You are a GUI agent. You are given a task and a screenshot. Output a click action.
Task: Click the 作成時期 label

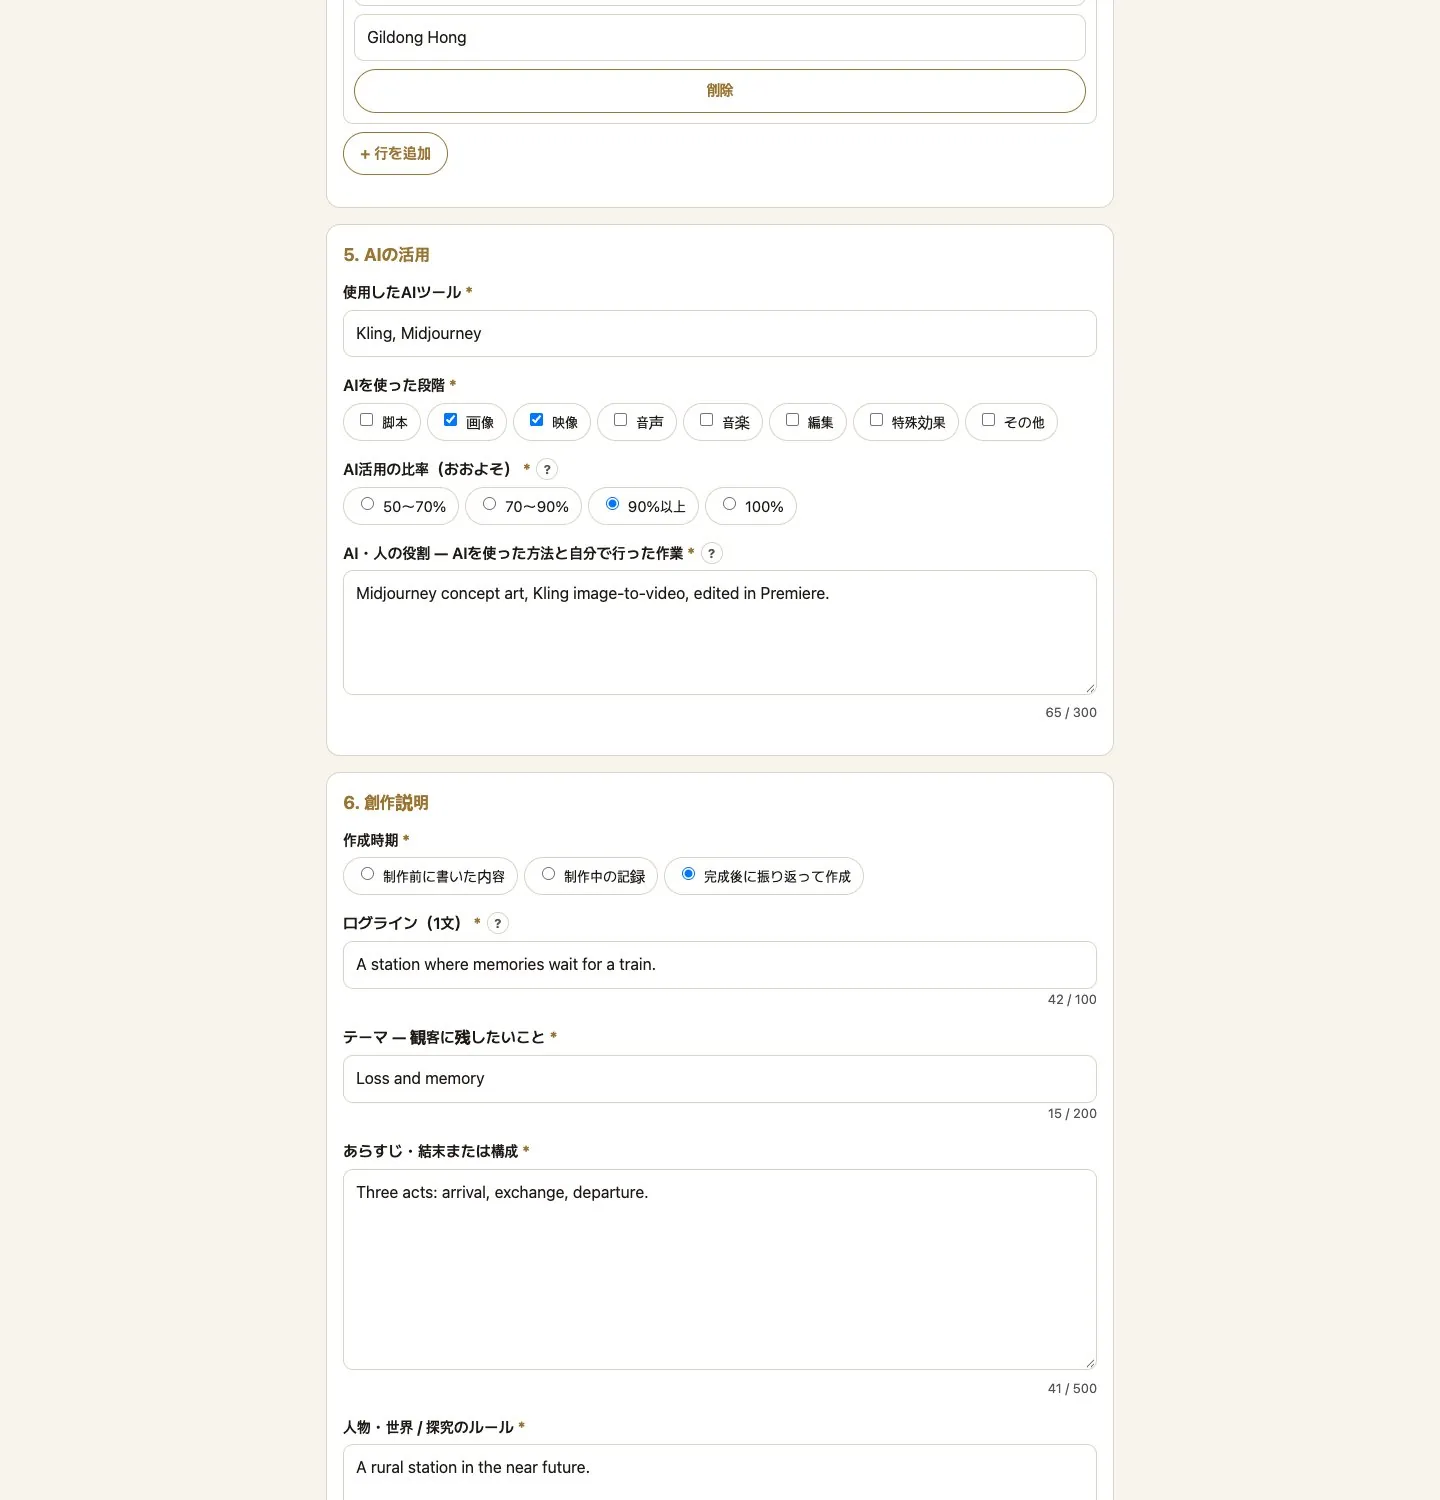pos(371,840)
